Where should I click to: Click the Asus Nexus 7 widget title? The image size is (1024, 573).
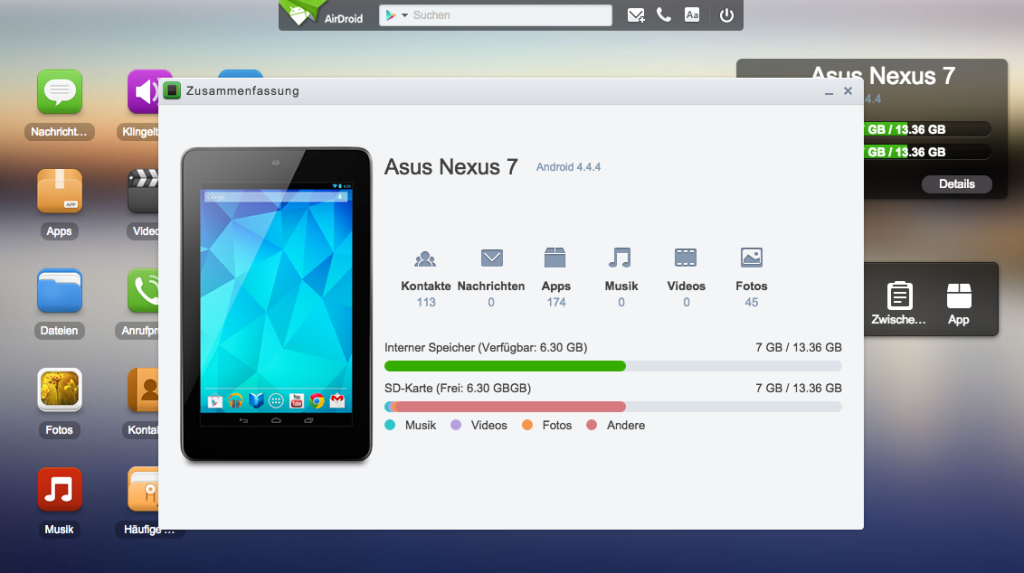coord(883,76)
